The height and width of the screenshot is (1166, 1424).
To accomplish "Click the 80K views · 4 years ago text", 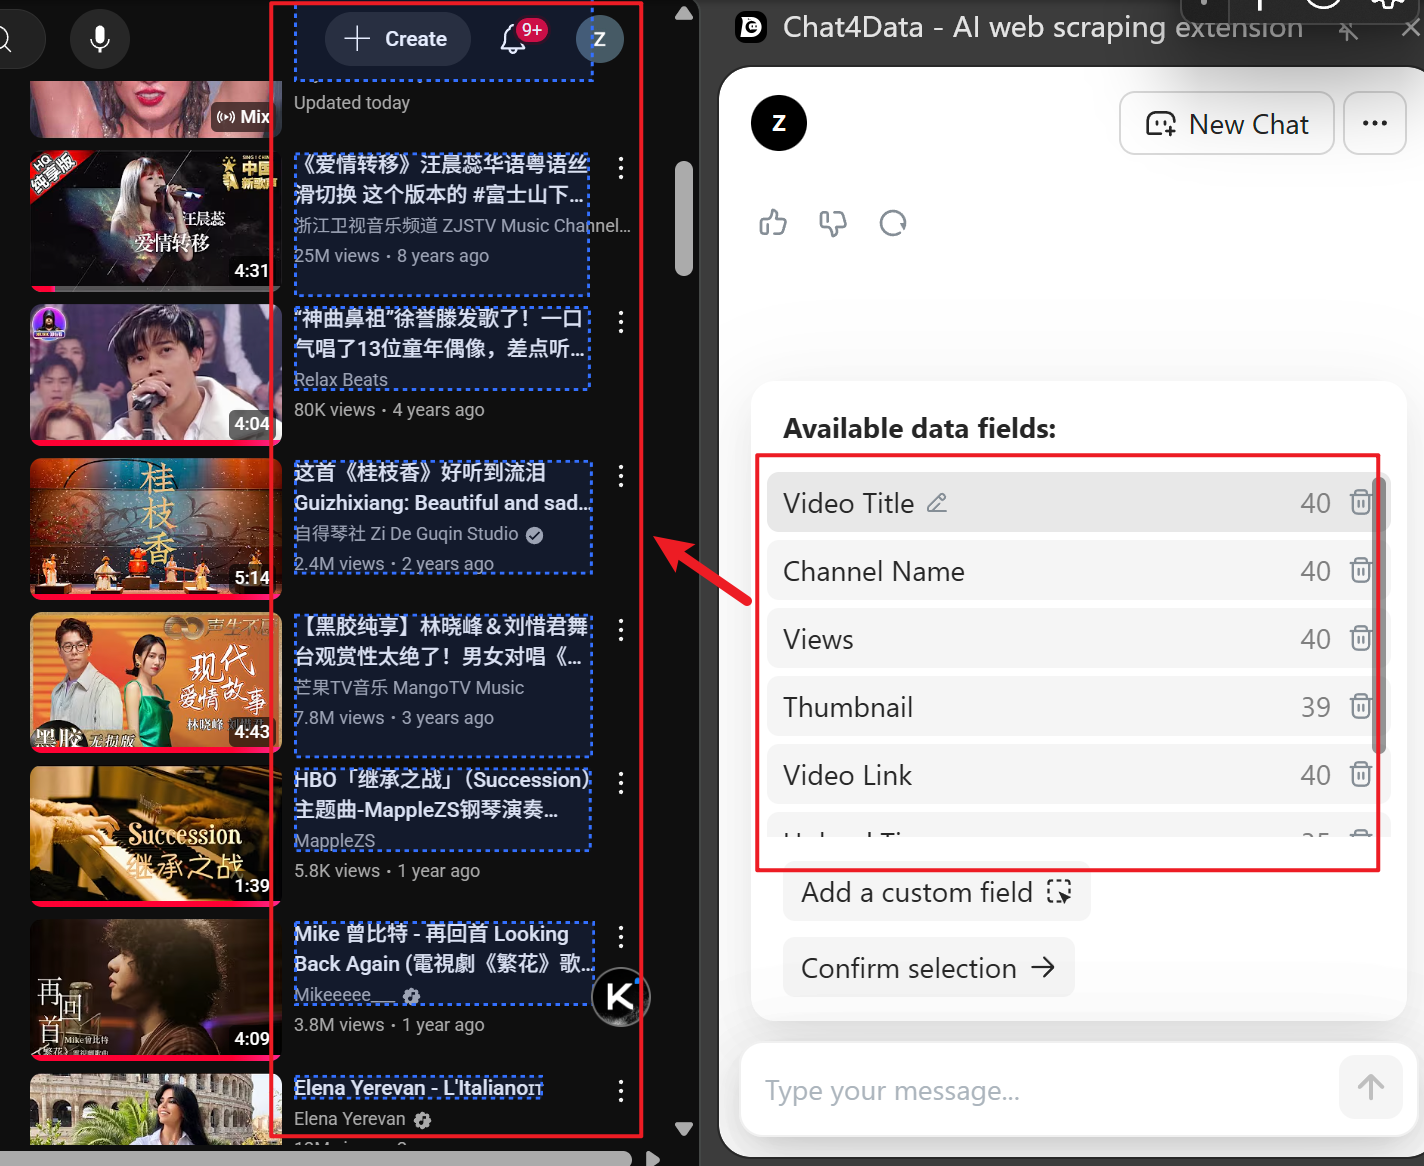I will point(389,410).
